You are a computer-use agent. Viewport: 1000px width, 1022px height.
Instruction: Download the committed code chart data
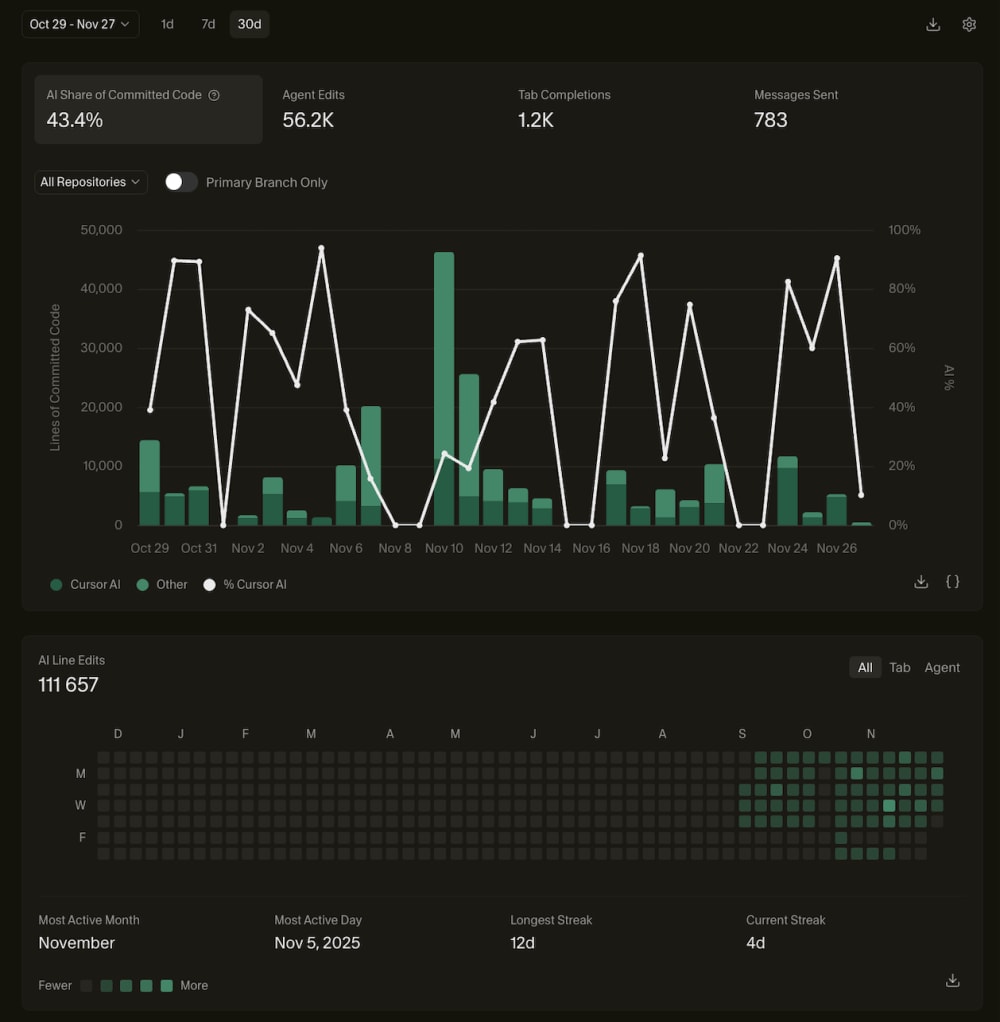point(920,581)
